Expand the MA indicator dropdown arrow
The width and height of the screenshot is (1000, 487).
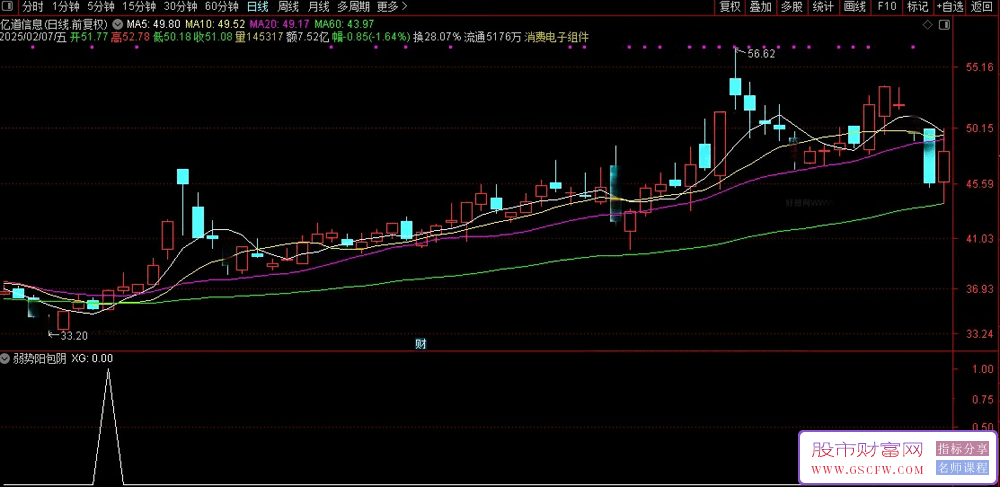coord(118,24)
